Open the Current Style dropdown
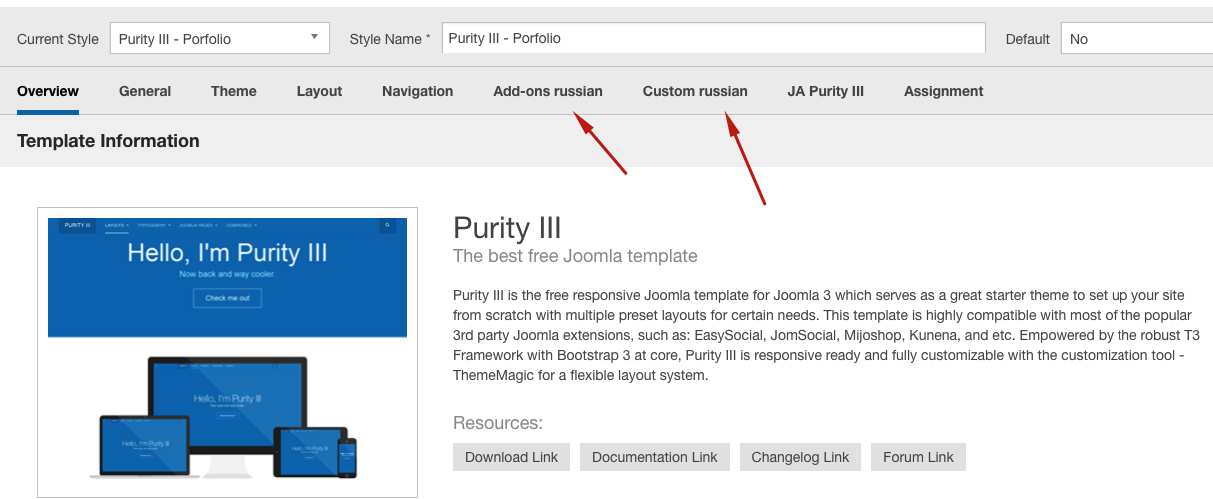The height and width of the screenshot is (499, 1213). pyautogui.click(x=219, y=39)
